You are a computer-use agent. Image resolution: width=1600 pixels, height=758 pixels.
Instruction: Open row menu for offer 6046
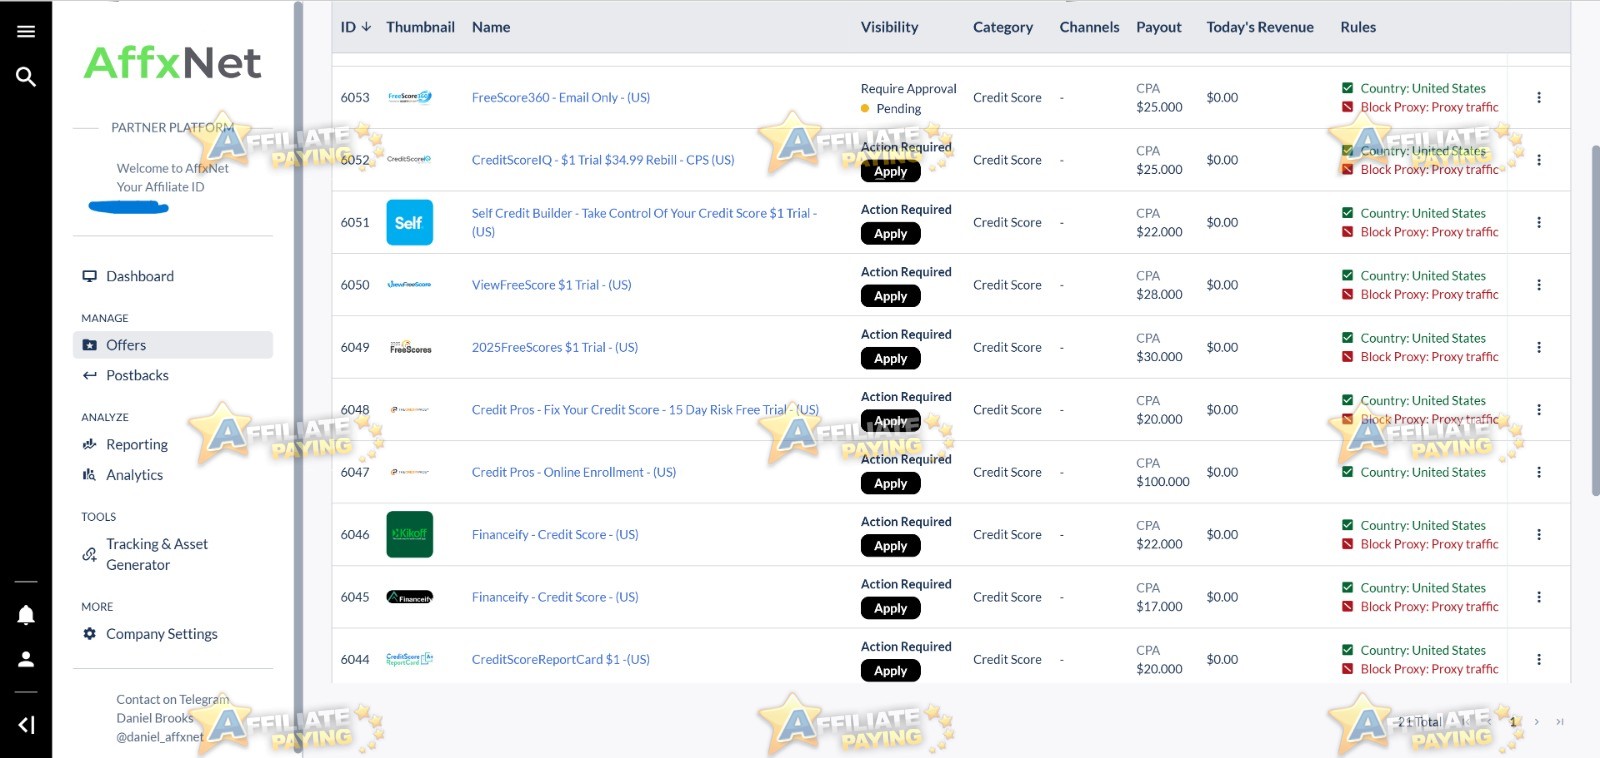(x=1539, y=535)
